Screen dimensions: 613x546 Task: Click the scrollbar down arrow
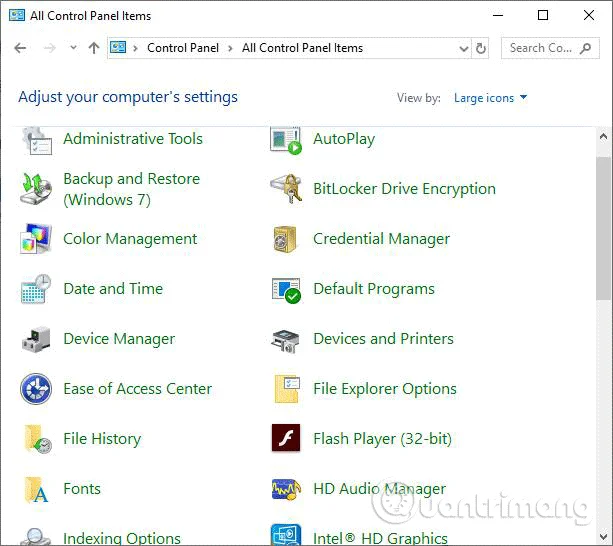(604, 538)
